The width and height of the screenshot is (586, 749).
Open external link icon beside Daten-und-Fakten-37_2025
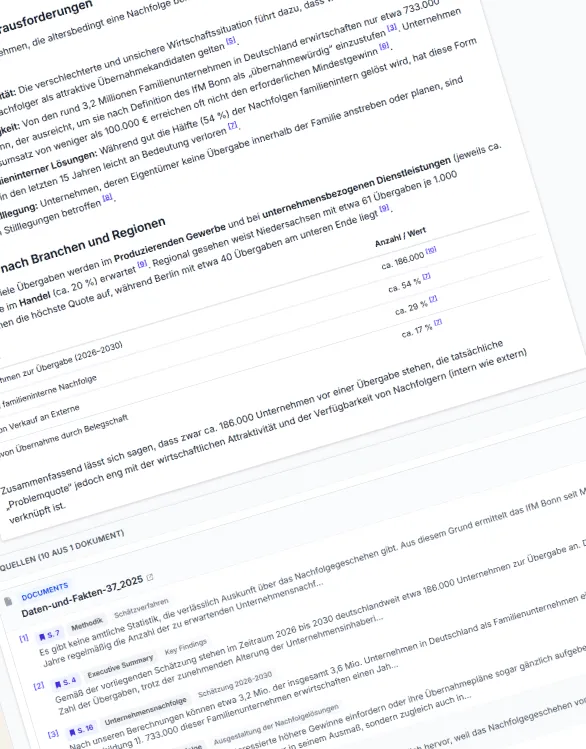(150, 578)
